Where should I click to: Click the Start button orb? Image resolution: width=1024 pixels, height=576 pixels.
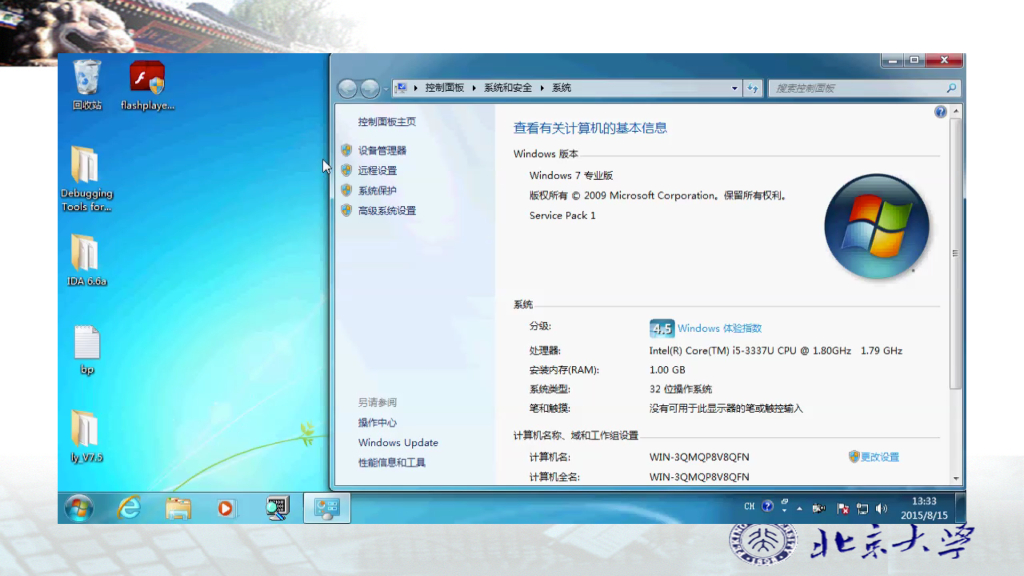80,508
